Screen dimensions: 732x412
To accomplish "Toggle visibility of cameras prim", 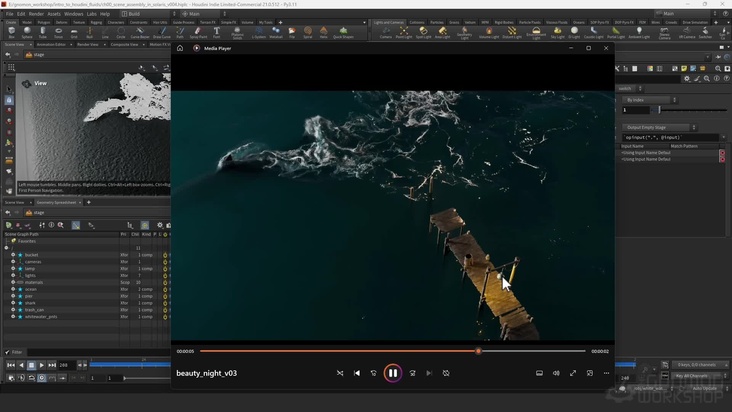I will [x=13, y=262].
